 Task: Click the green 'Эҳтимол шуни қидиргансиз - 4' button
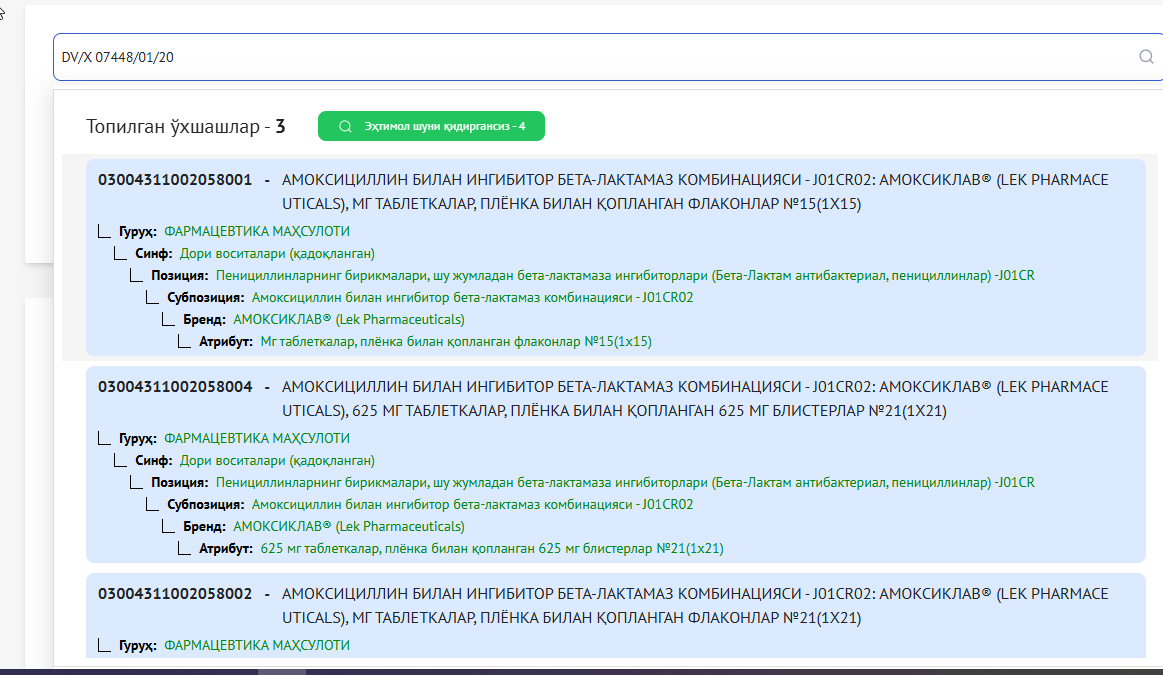coord(432,126)
